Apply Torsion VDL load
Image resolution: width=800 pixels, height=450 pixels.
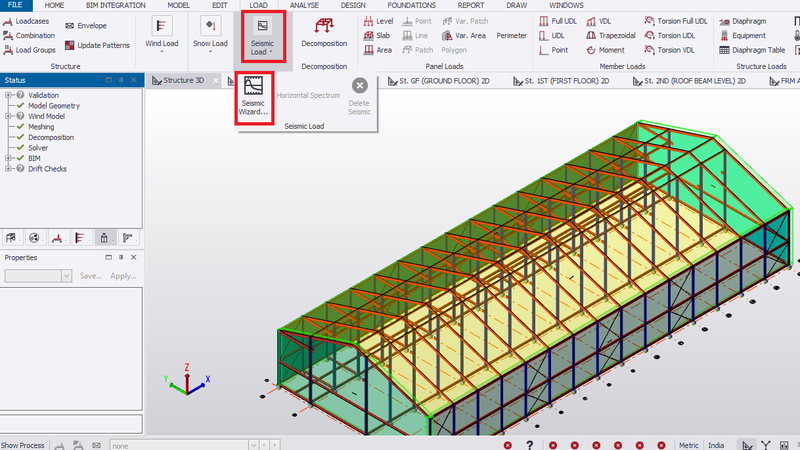point(669,50)
